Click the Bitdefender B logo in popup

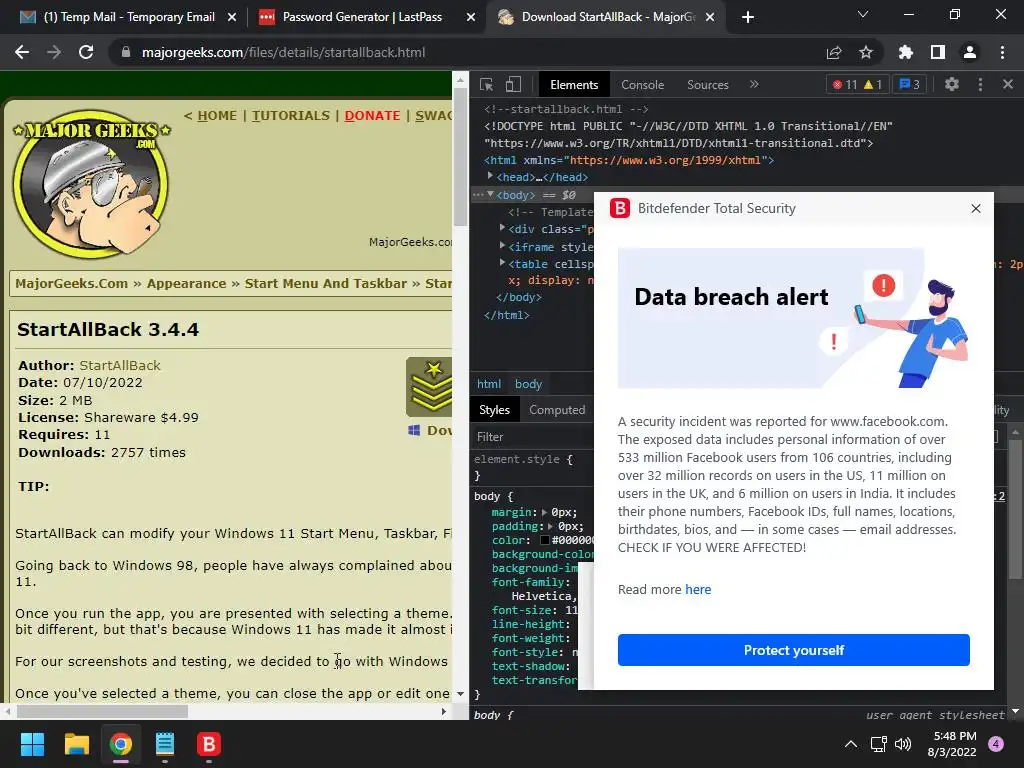point(620,208)
